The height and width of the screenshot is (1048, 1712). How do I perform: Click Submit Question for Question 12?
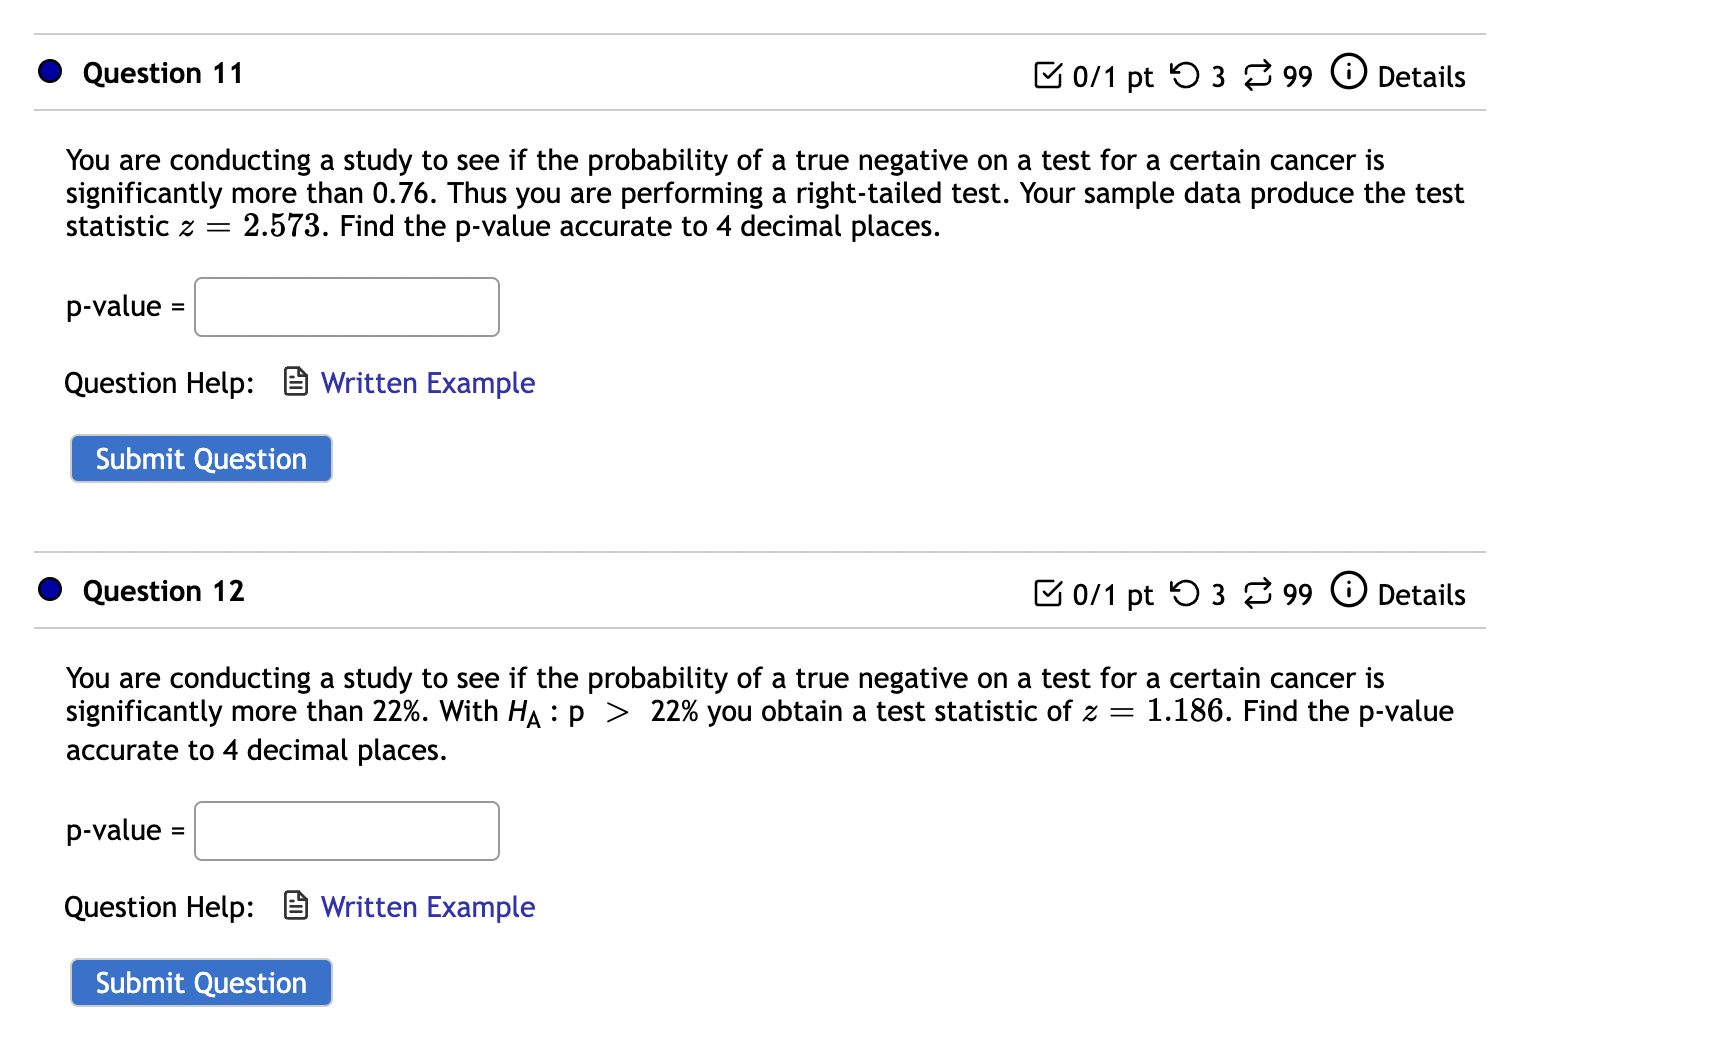click(x=200, y=982)
